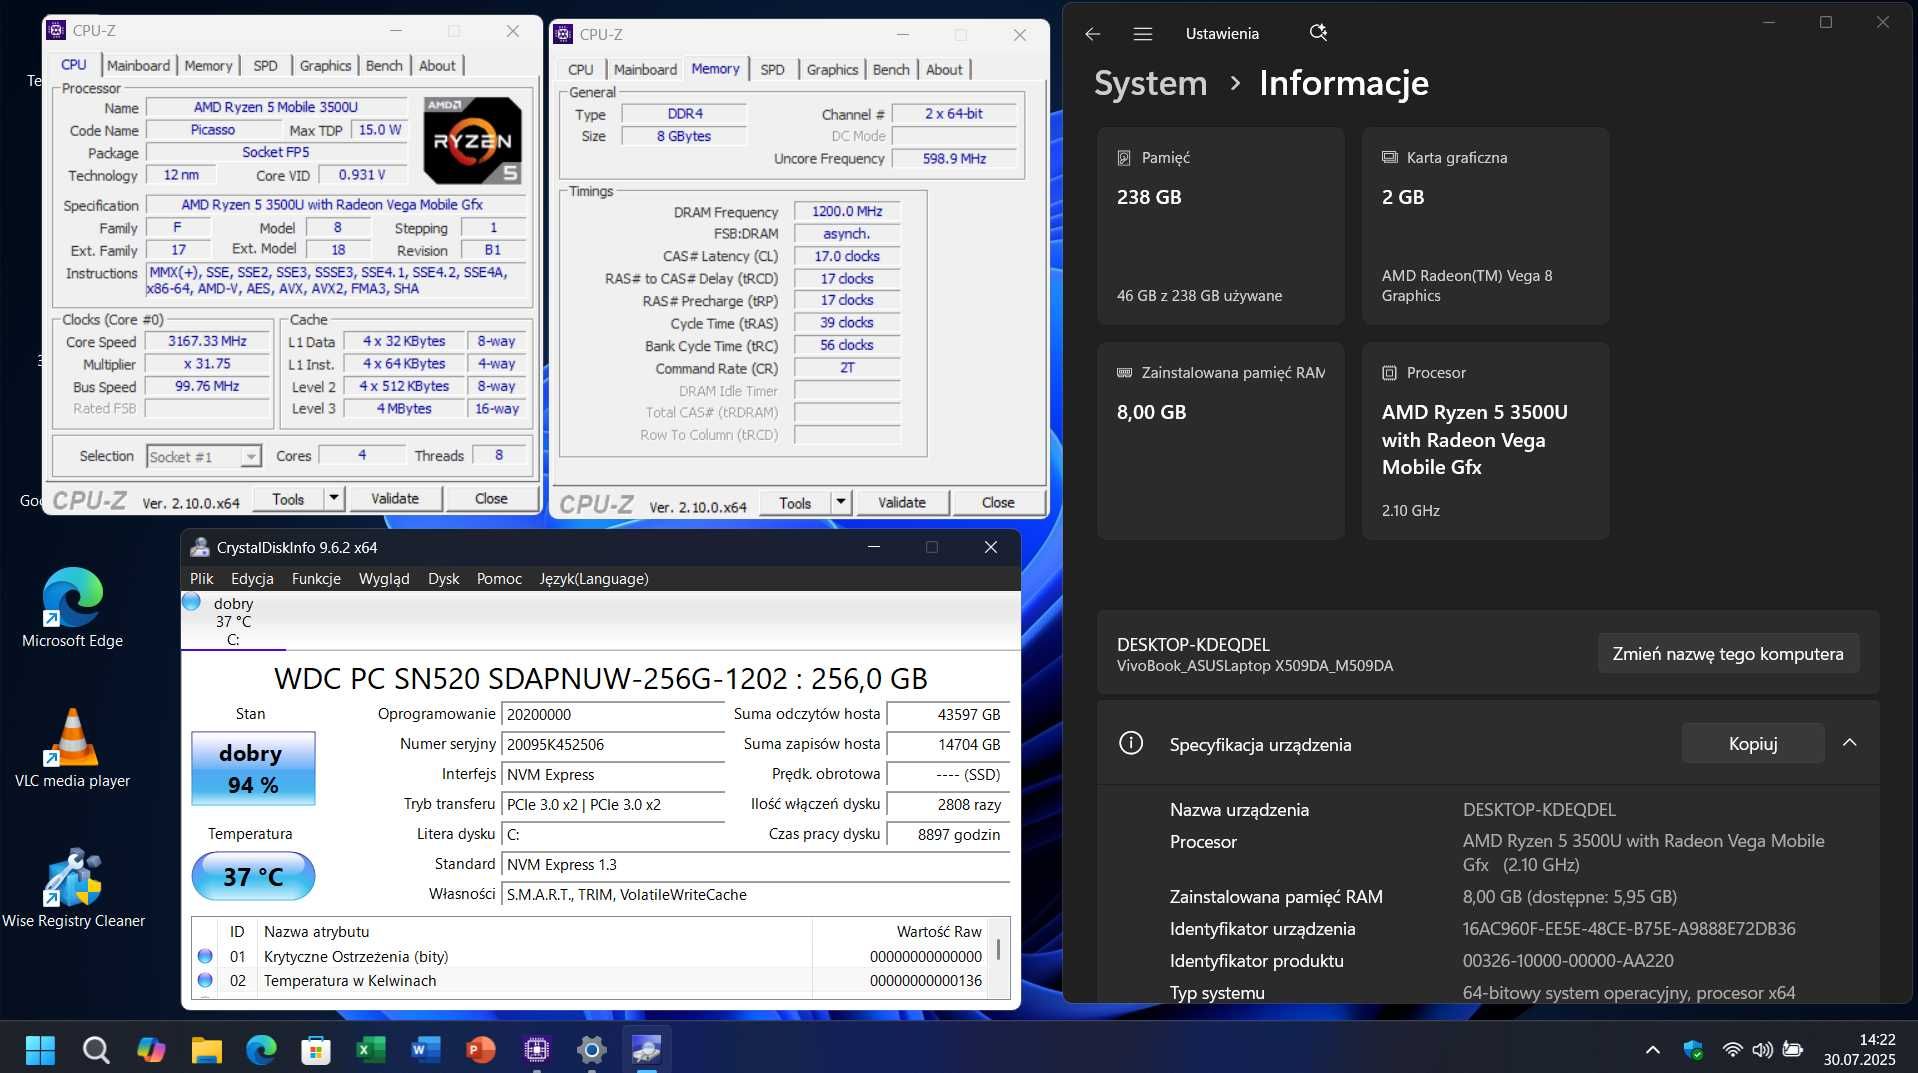Open Bench tab in left CPU-Z
This screenshot has height=1073, width=1918.
(x=384, y=65)
